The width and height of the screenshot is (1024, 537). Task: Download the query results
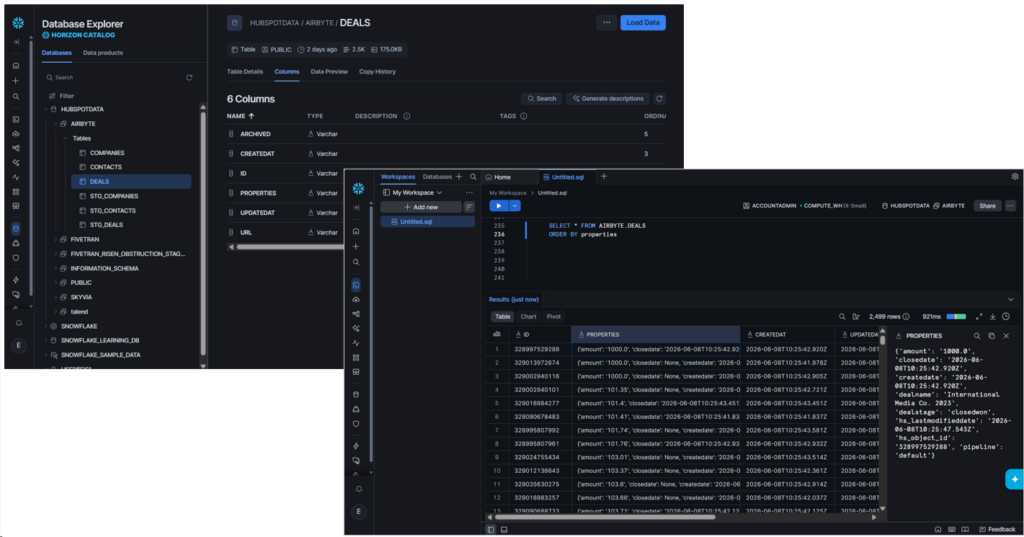point(993,317)
